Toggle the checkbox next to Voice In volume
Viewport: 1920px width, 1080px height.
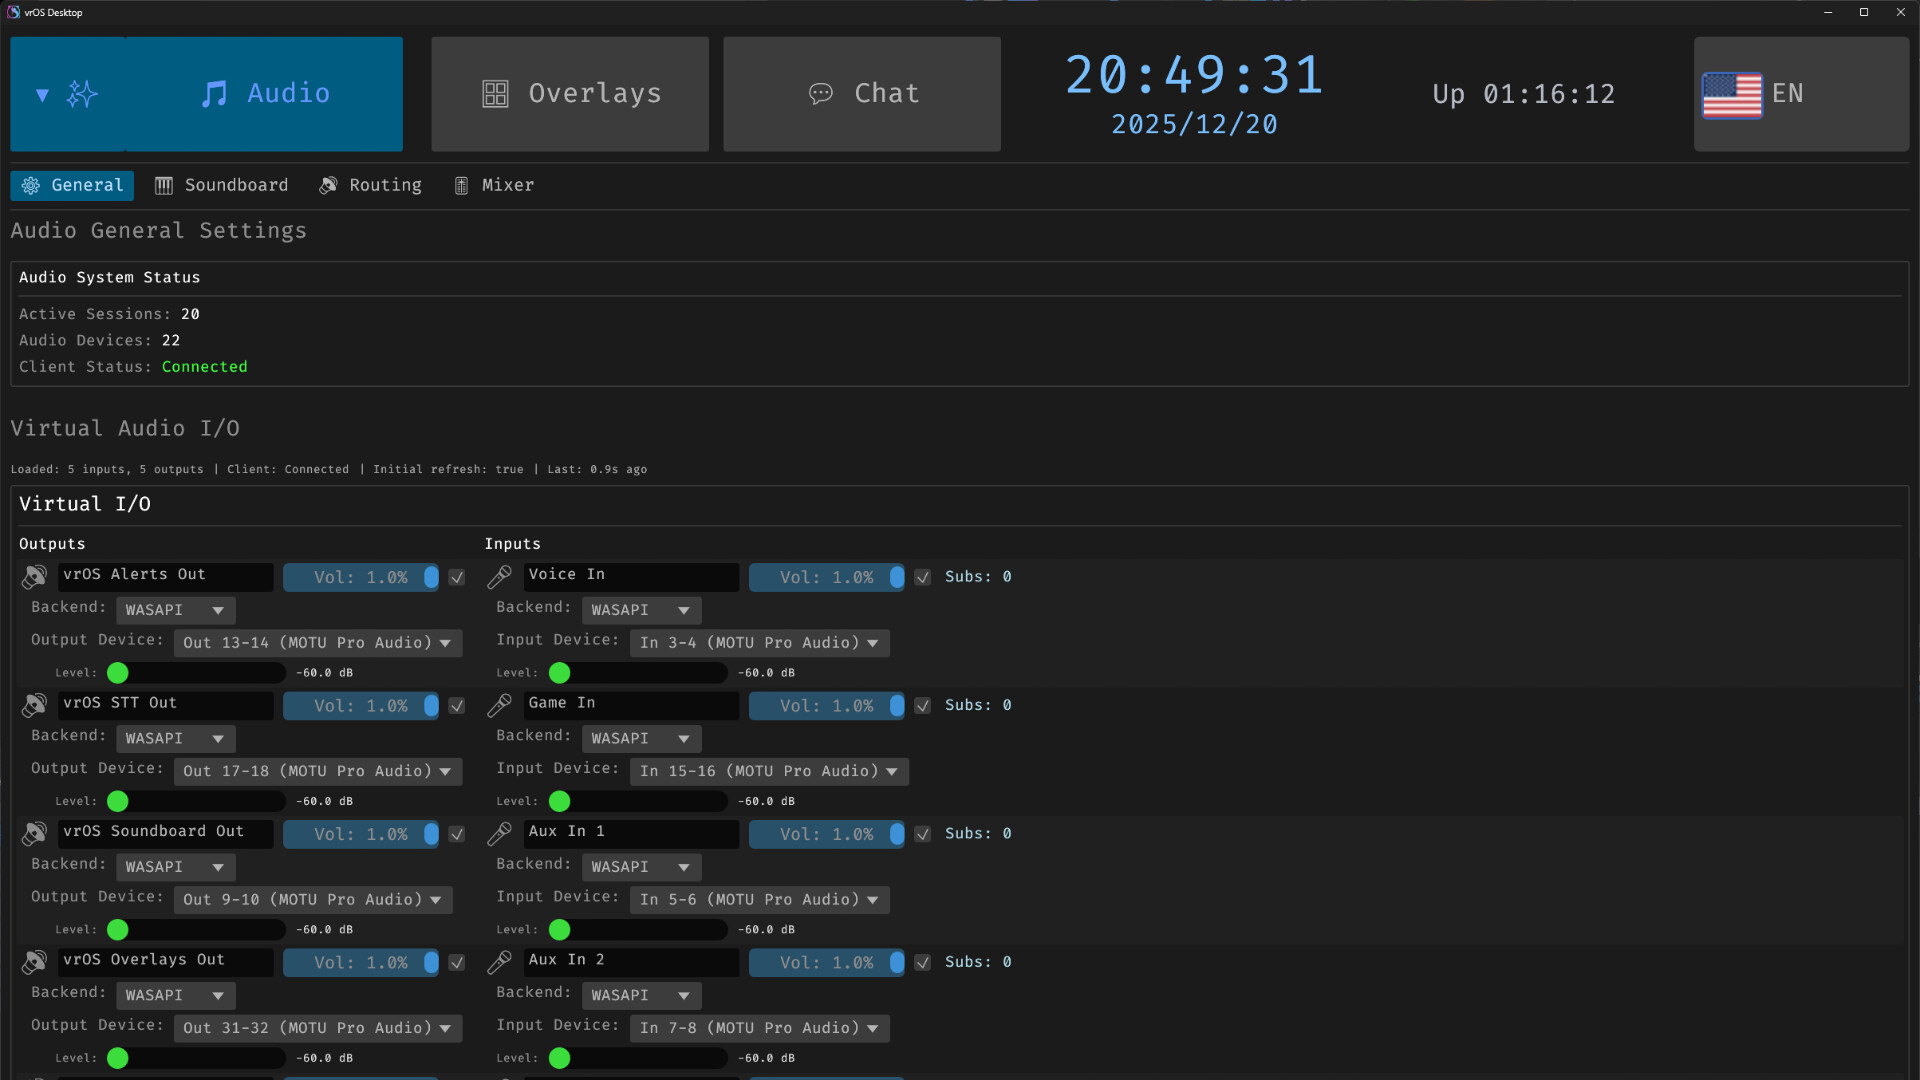coord(922,578)
